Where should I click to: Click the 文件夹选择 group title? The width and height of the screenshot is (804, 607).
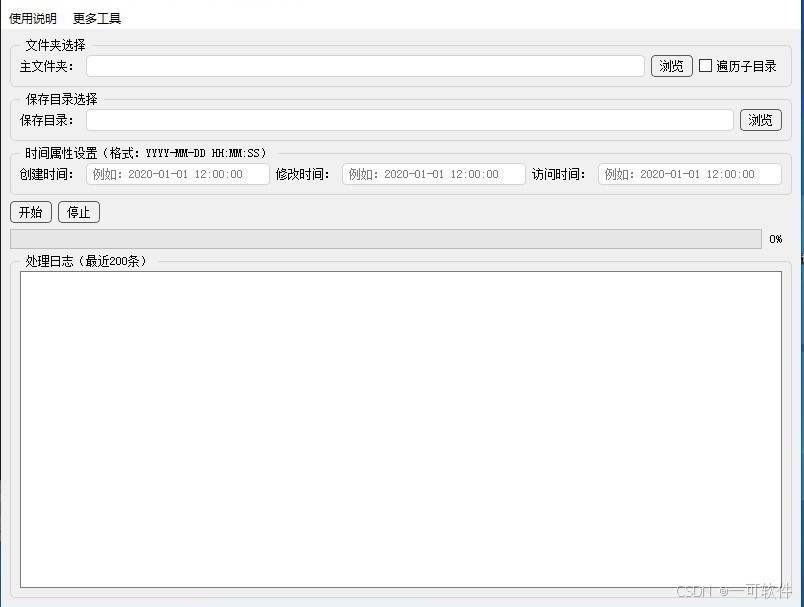click(55, 45)
